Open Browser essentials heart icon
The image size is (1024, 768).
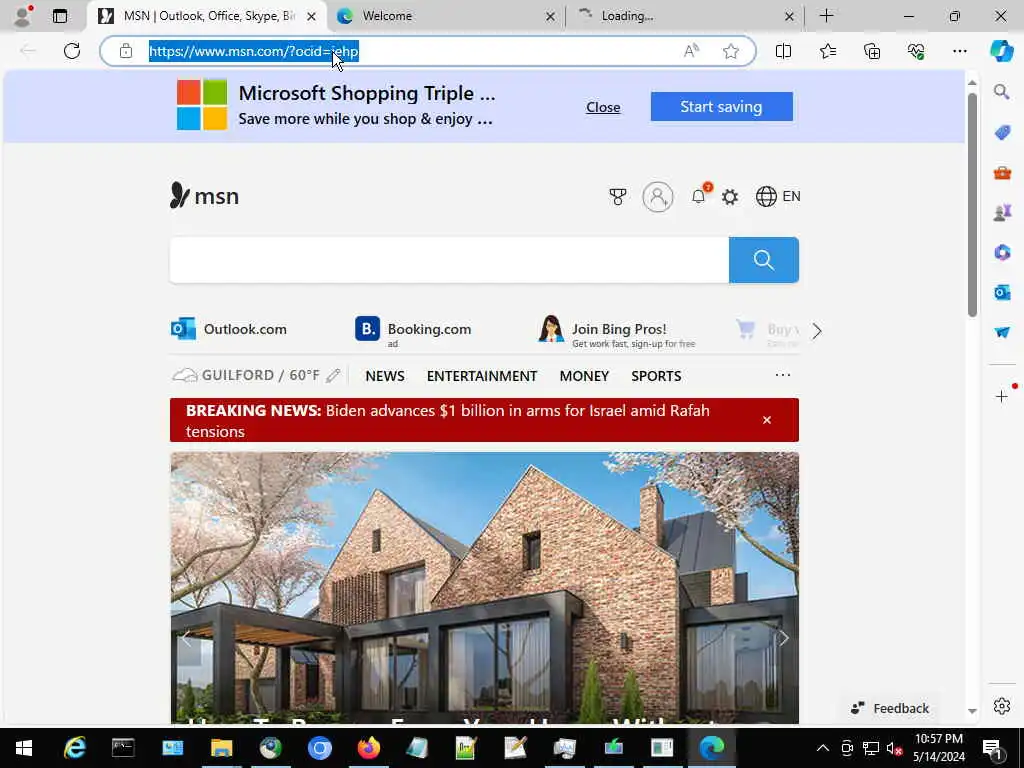(x=916, y=51)
